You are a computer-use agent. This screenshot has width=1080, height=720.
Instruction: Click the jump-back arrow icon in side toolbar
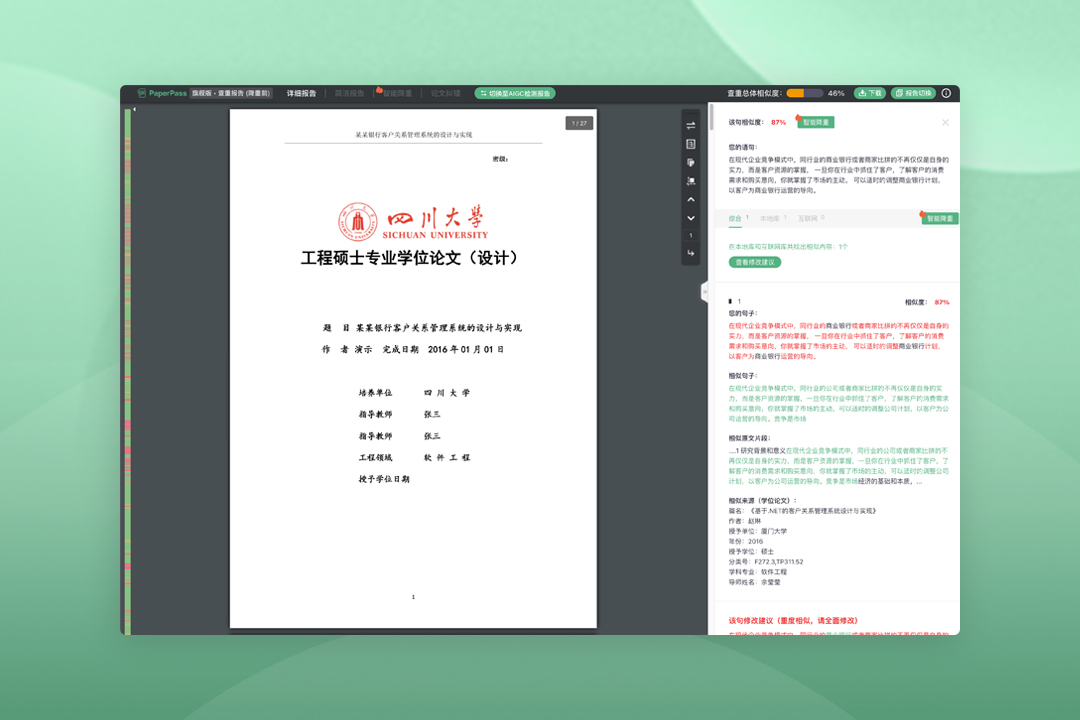pyautogui.click(x=690, y=253)
